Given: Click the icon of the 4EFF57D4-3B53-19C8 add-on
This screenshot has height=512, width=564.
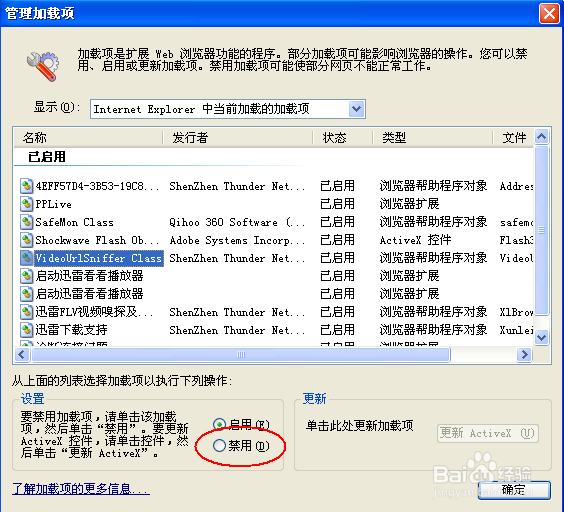Looking at the screenshot, I should pos(26,186).
